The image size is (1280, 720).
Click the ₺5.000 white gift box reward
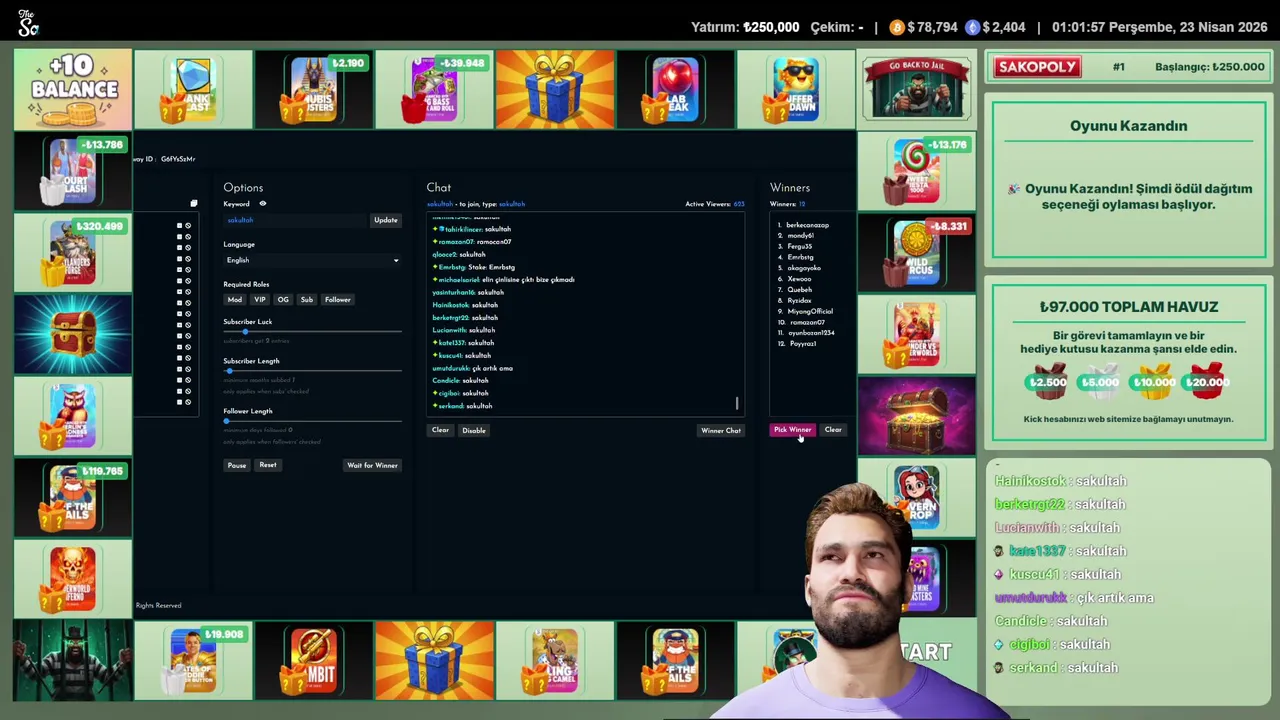point(1100,381)
